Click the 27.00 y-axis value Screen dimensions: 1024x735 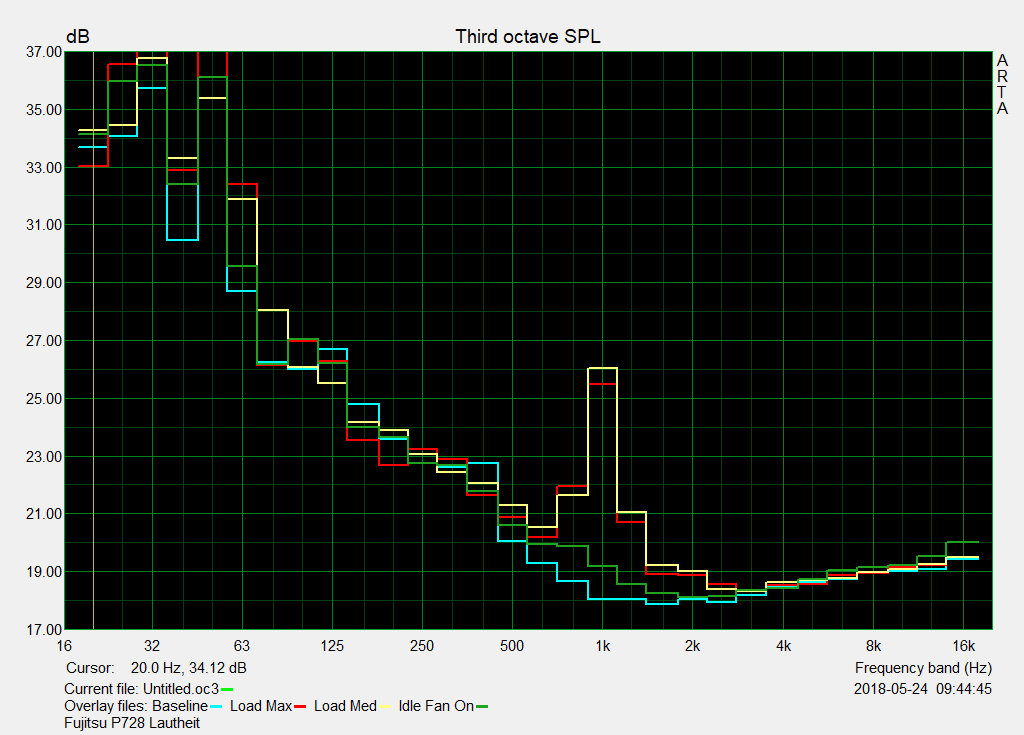[x=44, y=341]
